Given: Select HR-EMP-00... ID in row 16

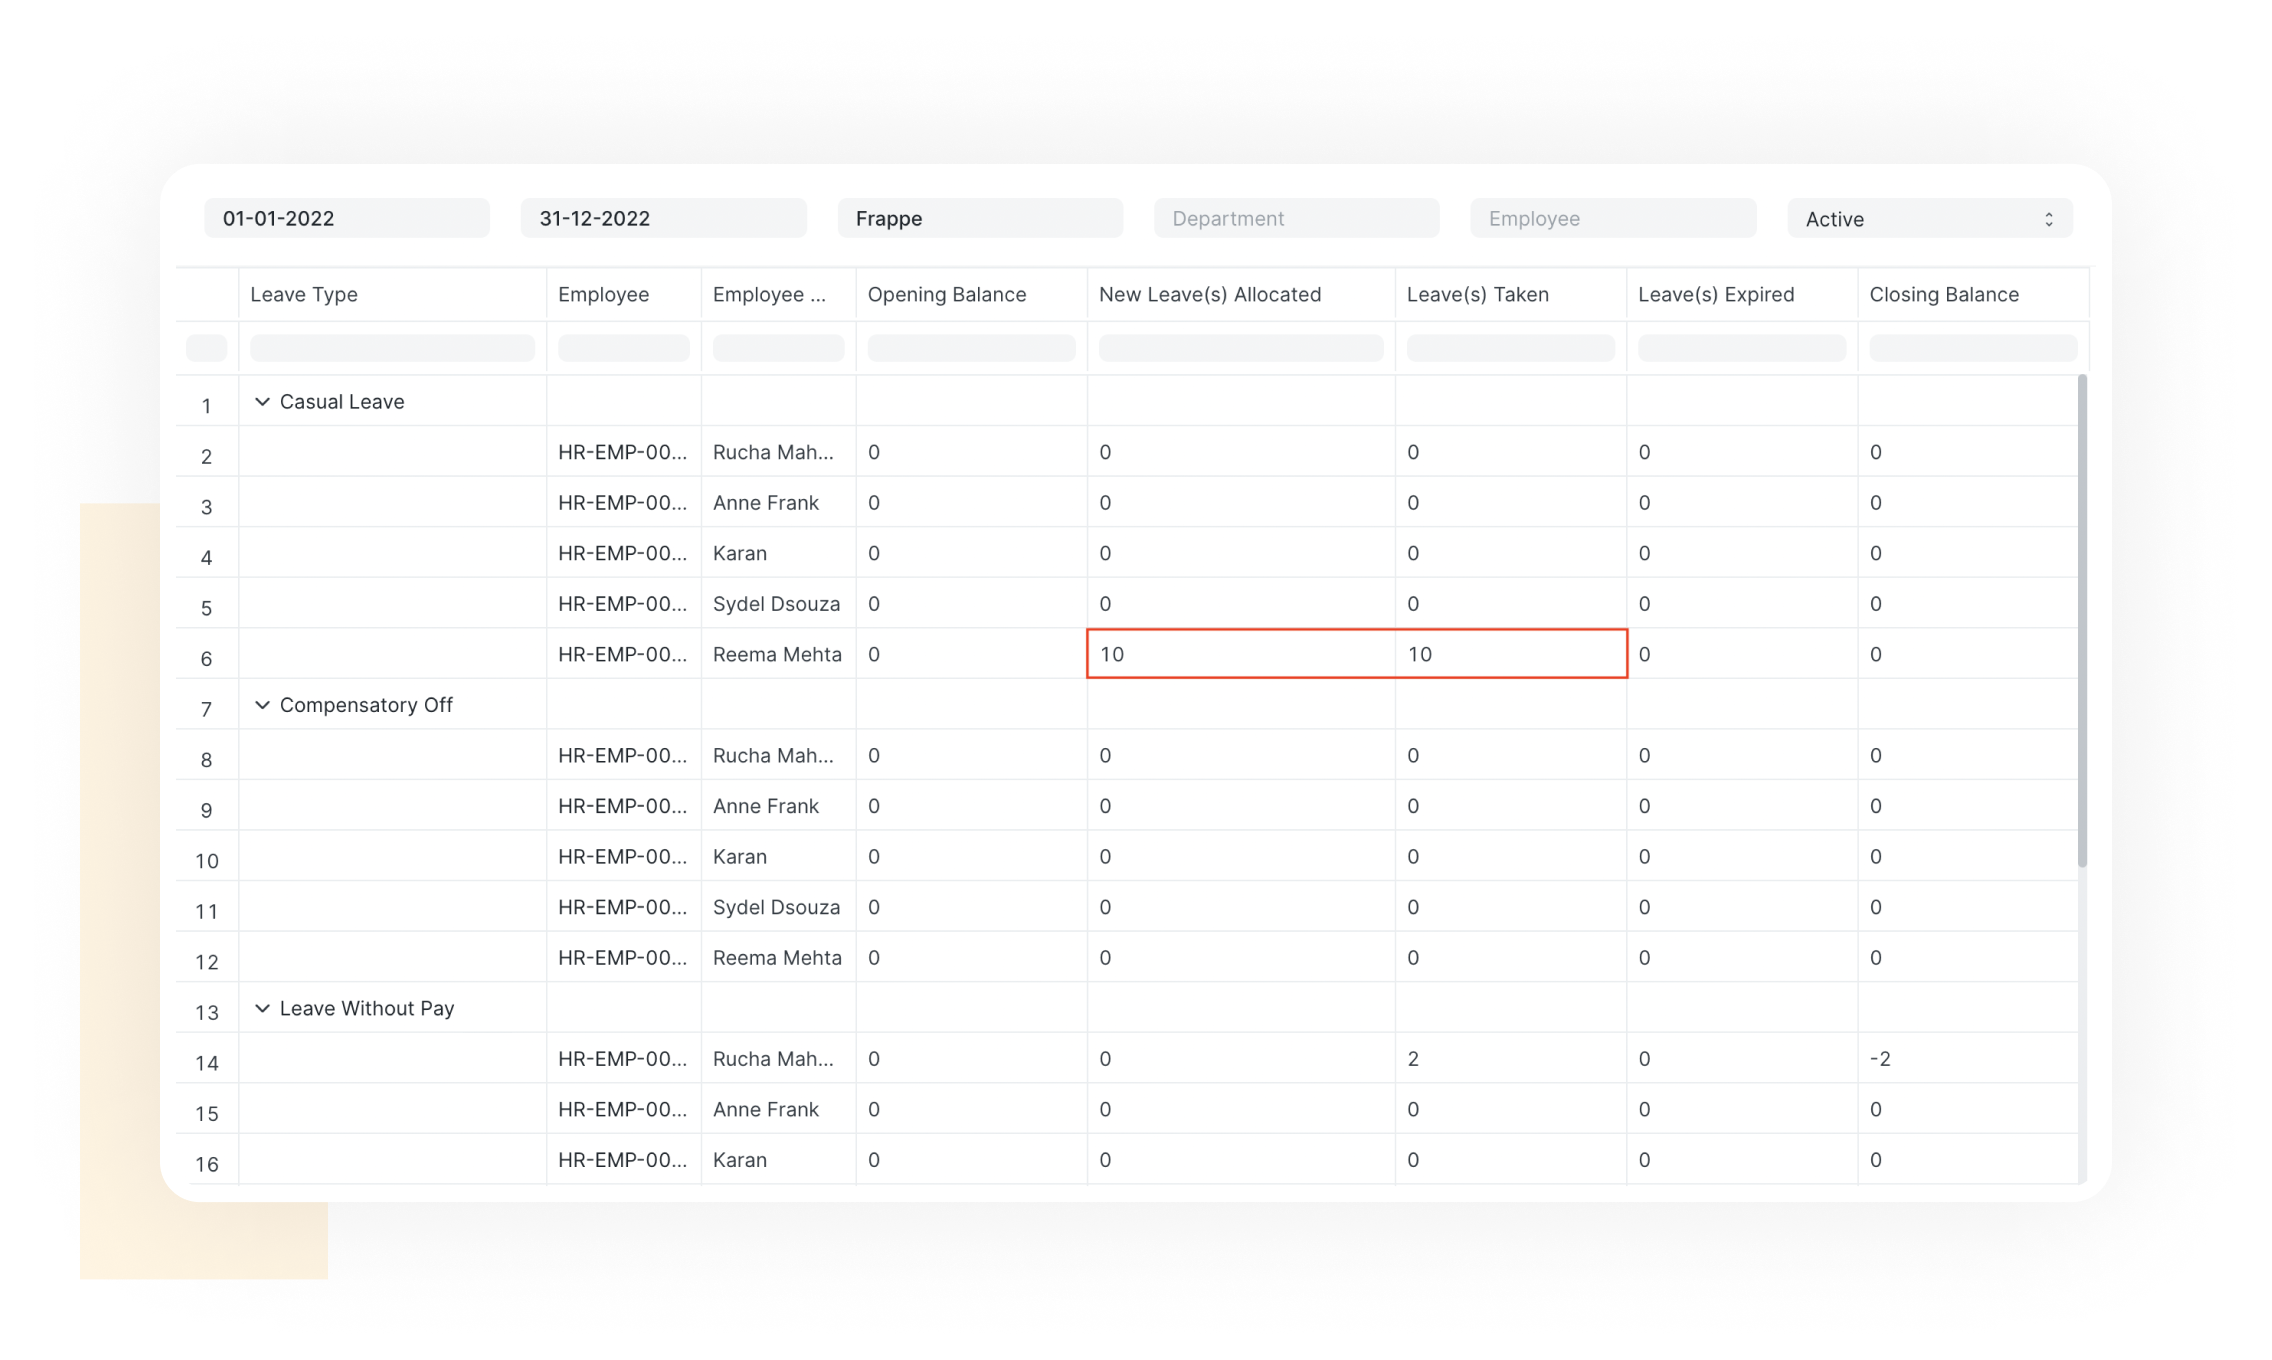Looking at the screenshot, I should (624, 1160).
